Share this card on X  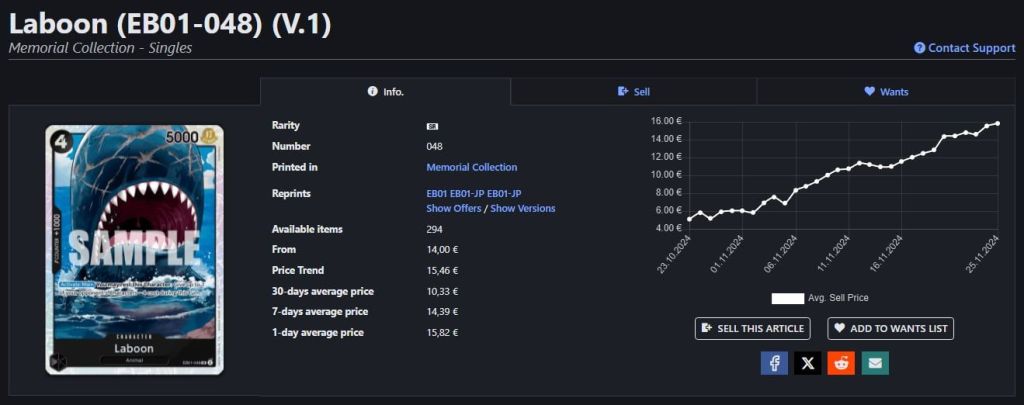coord(807,362)
